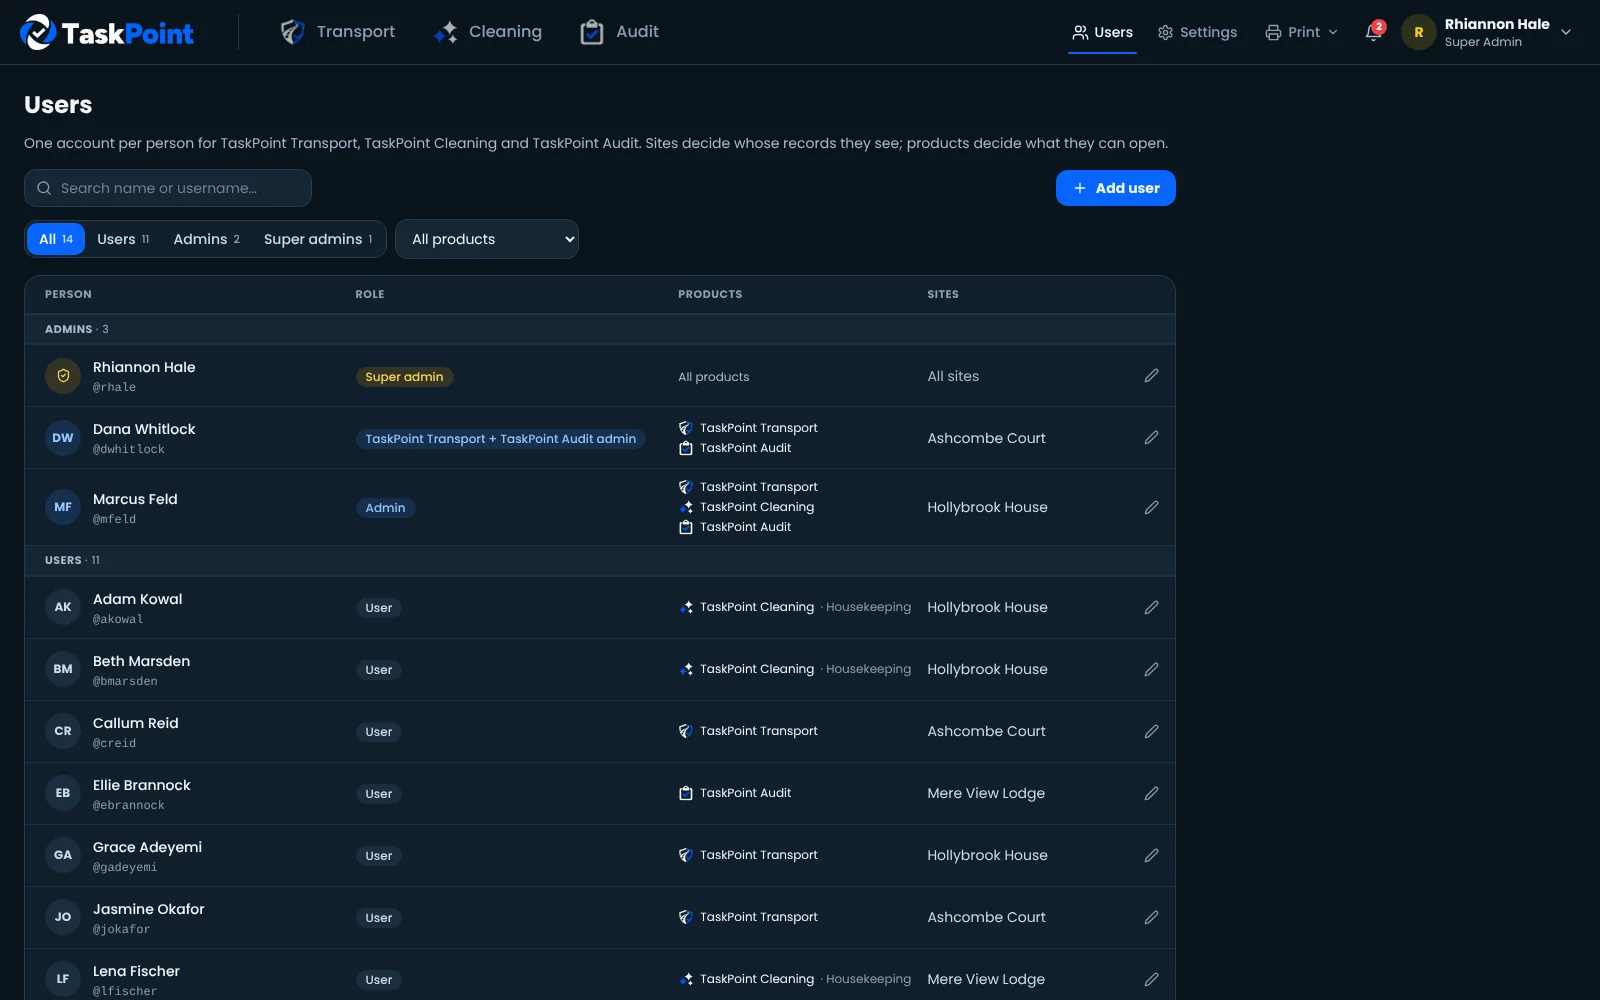This screenshot has height=1000, width=1600.
Task: Open the Audit product
Action: point(619,32)
